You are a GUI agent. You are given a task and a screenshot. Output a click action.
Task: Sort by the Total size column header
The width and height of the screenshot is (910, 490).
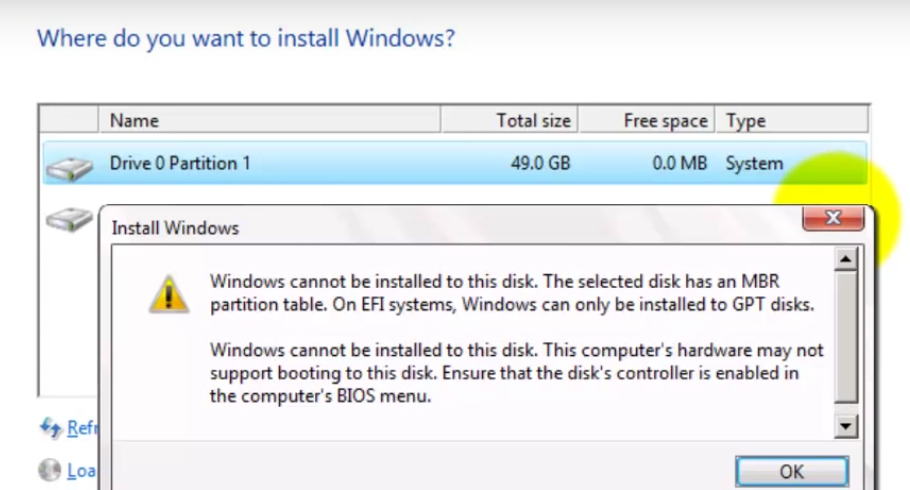[x=509, y=120]
